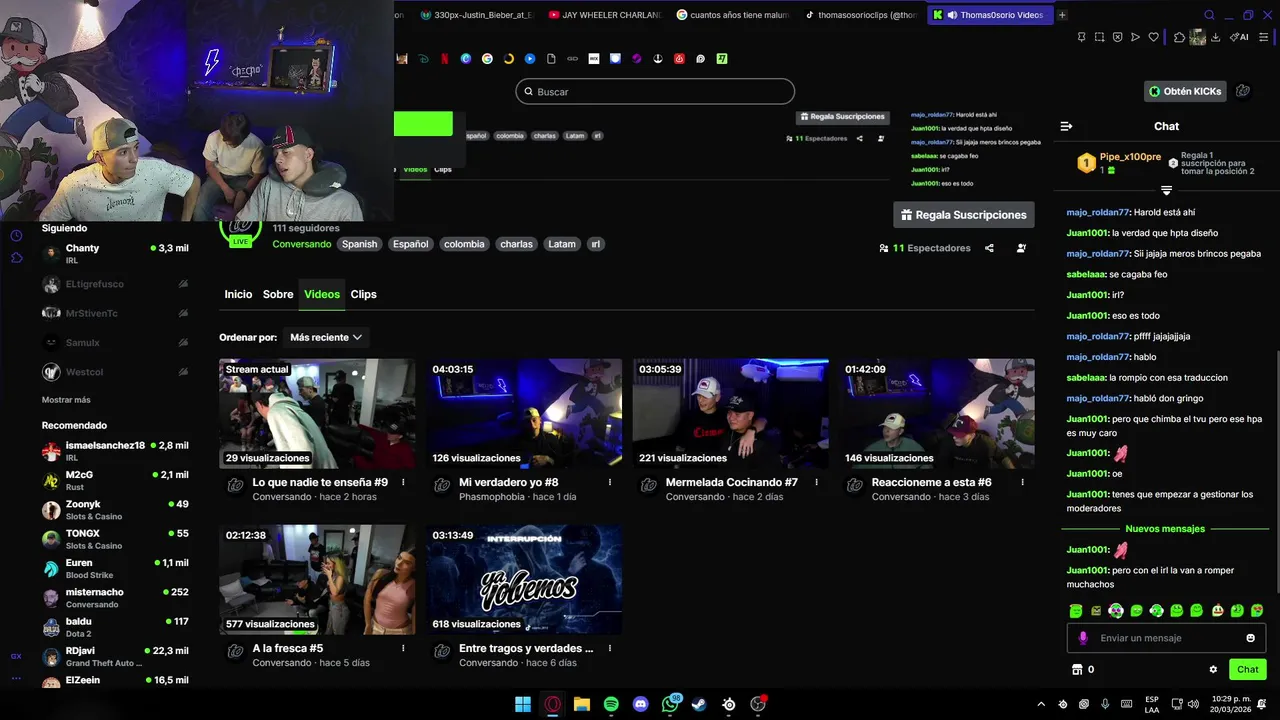Open options menu for Lo que nadie te enseña #9
Viewport: 1280px width, 720px height.
coord(403,482)
